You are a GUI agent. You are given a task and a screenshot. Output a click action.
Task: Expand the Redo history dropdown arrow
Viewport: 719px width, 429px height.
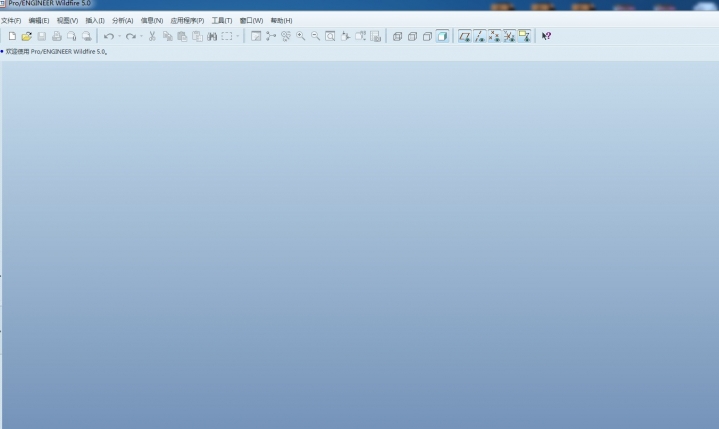pyautogui.click(x=141, y=36)
